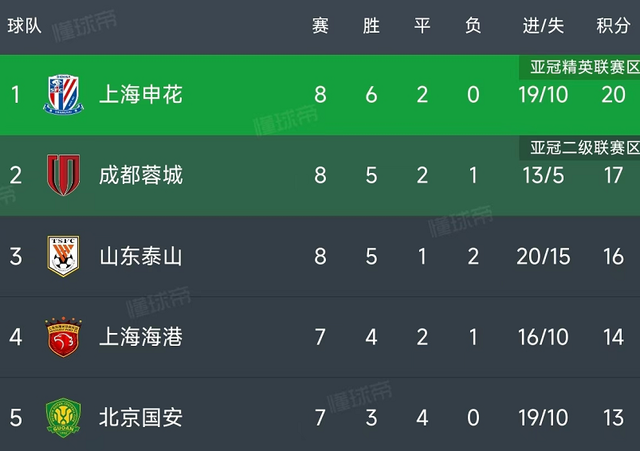The width and height of the screenshot is (640, 451).
Task: Open the 成都蓉城 team page
Action: 140,175
